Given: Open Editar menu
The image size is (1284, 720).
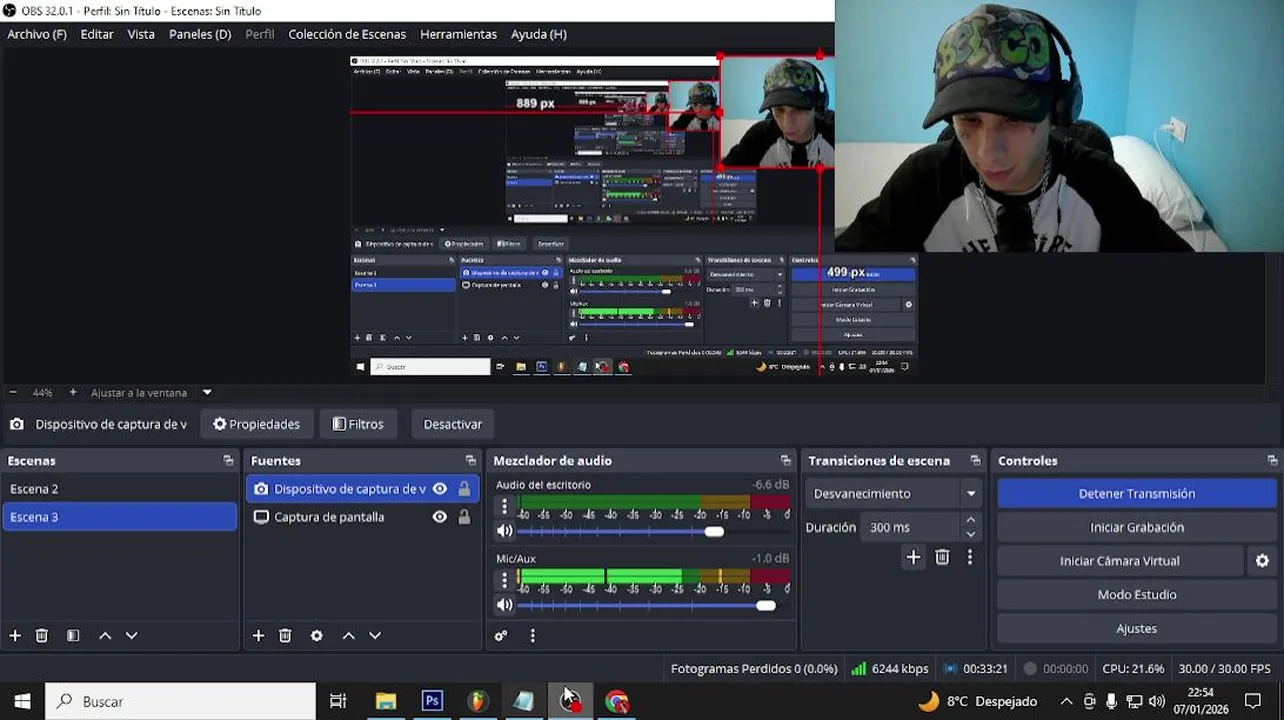Looking at the screenshot, I should point(97,34).
